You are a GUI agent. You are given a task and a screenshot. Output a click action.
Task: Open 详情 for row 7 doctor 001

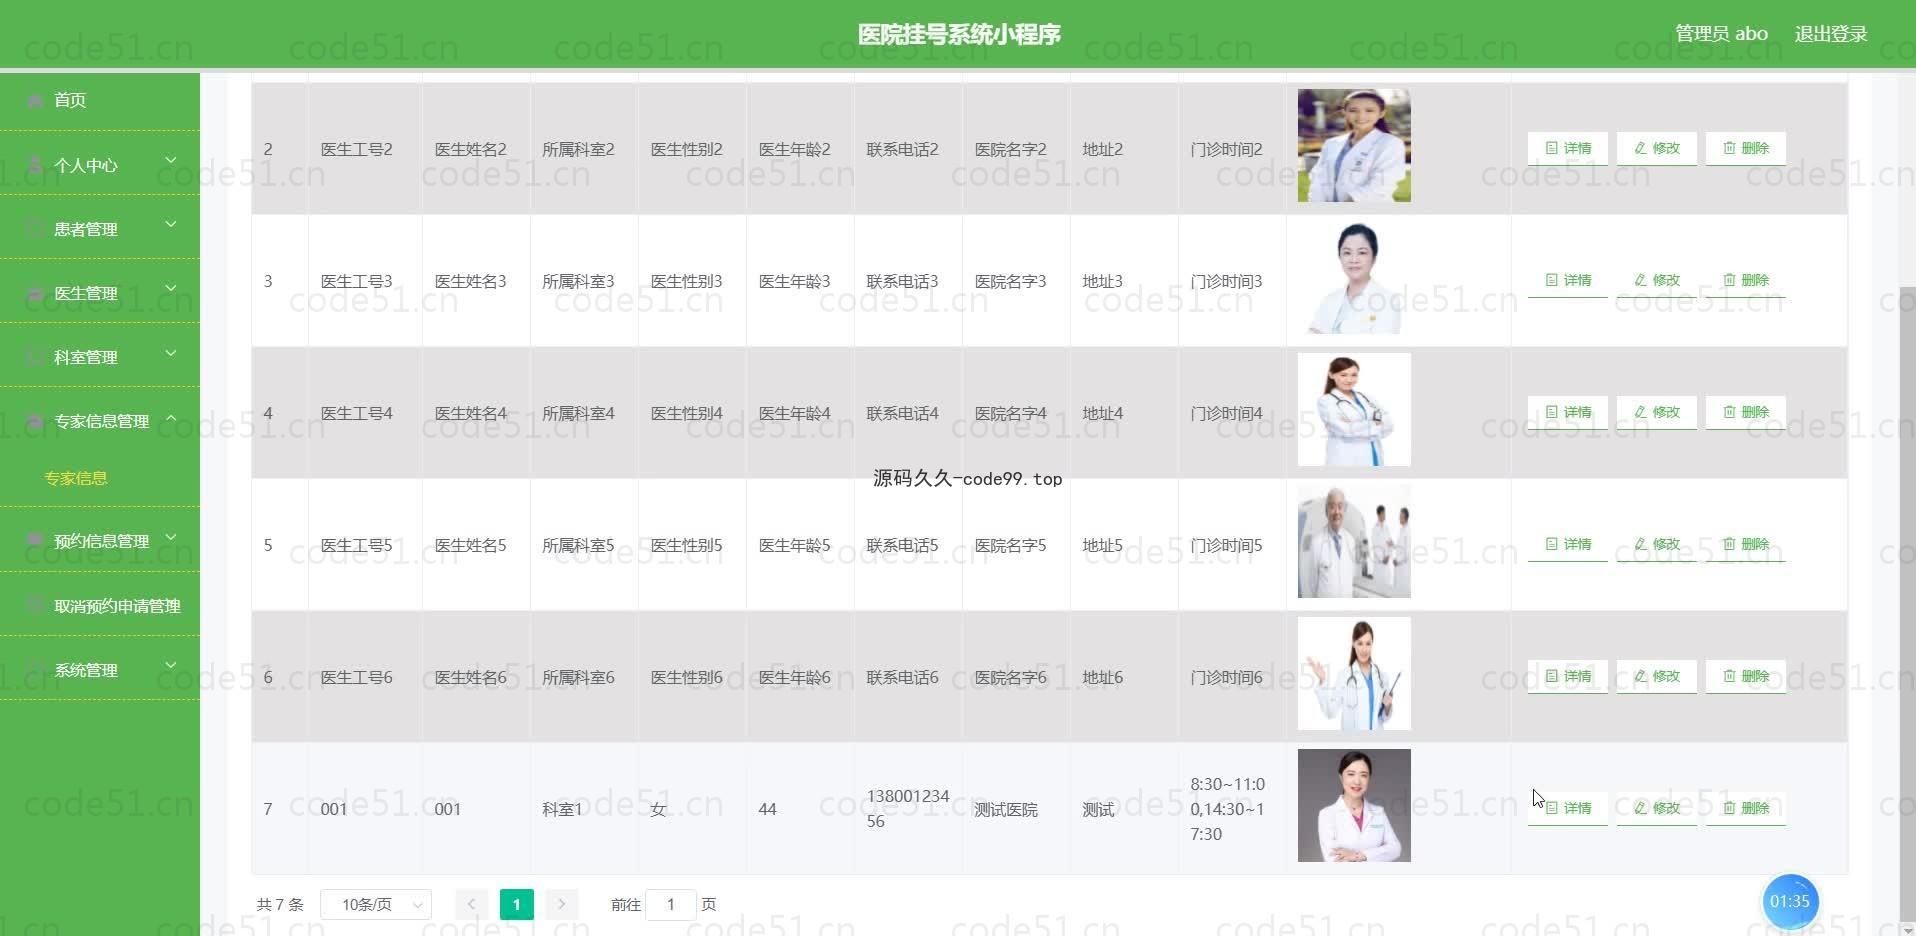point(1567,808)
